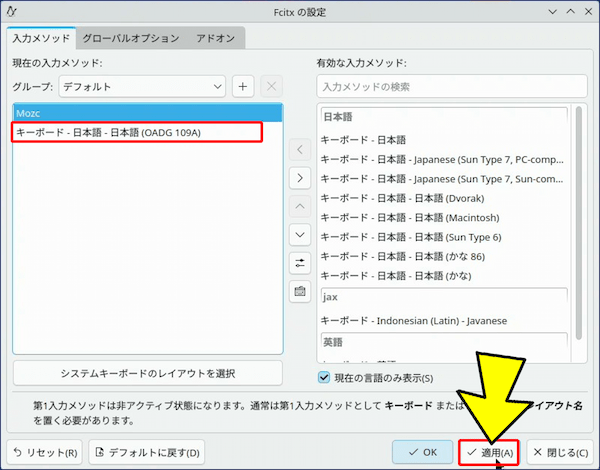This screenshot has height=470, width=600.
Task: Click the OK button
Action: pyautogui.click(x=422, y=452)
